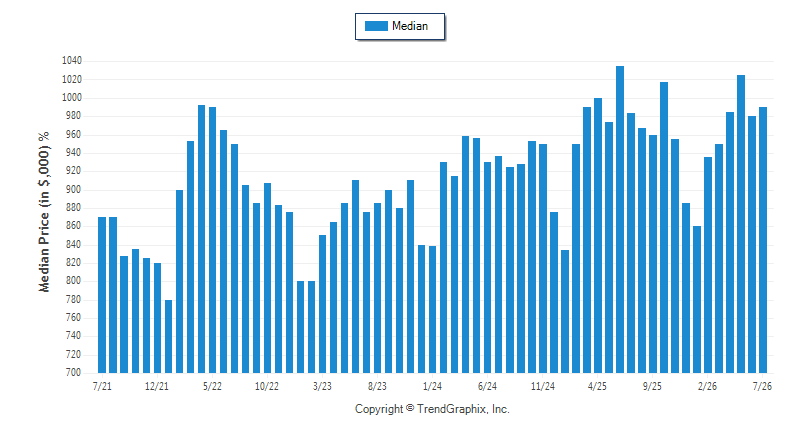
Task: Click the blue Median legend swatch
Action: pos(376,26)
